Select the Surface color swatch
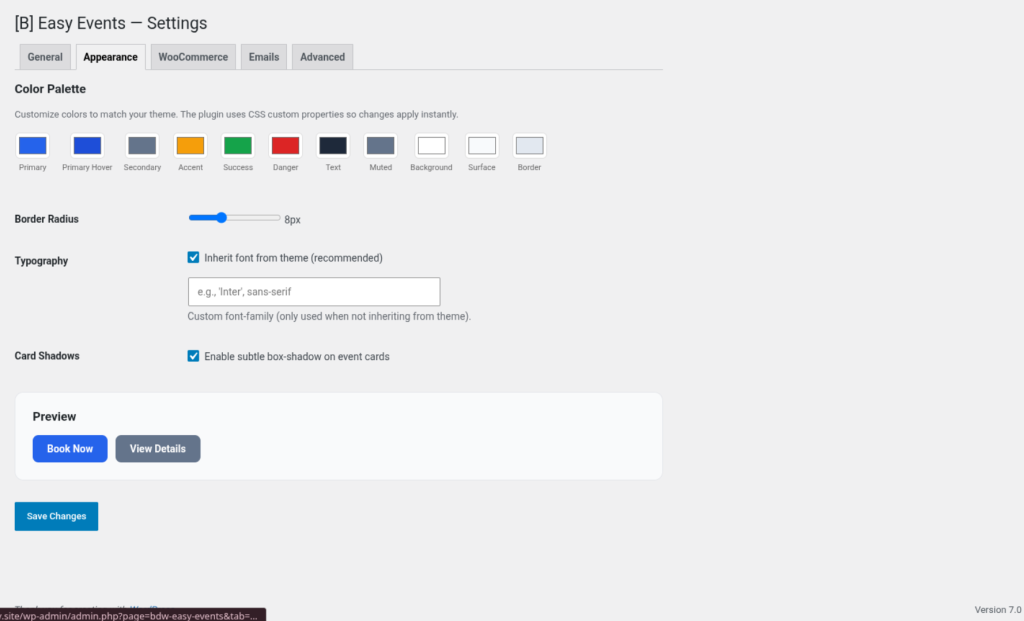The width and height of the screenshot is (1024, 621). pyautogui.click(x=482, y=146)
